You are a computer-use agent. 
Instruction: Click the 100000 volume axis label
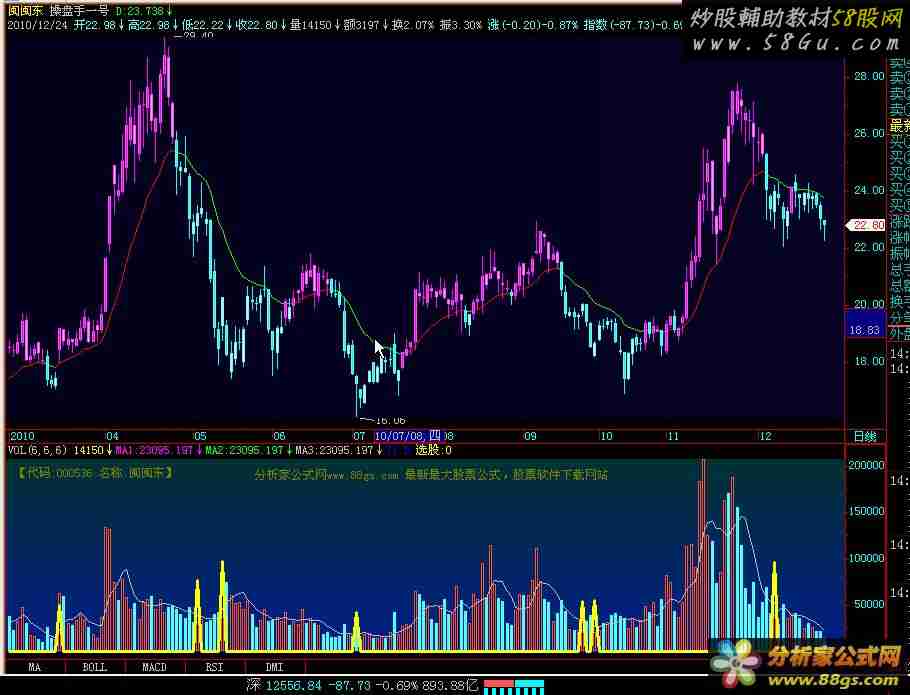tap(866, 558)
